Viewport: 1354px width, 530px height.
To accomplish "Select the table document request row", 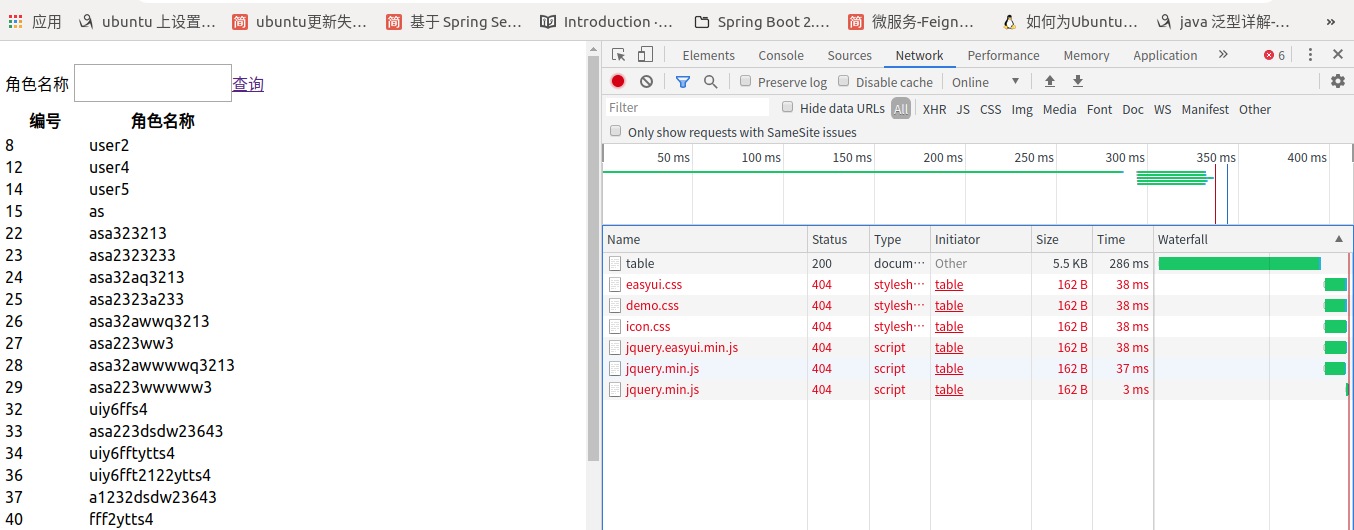I will click(x=977, y=263).
